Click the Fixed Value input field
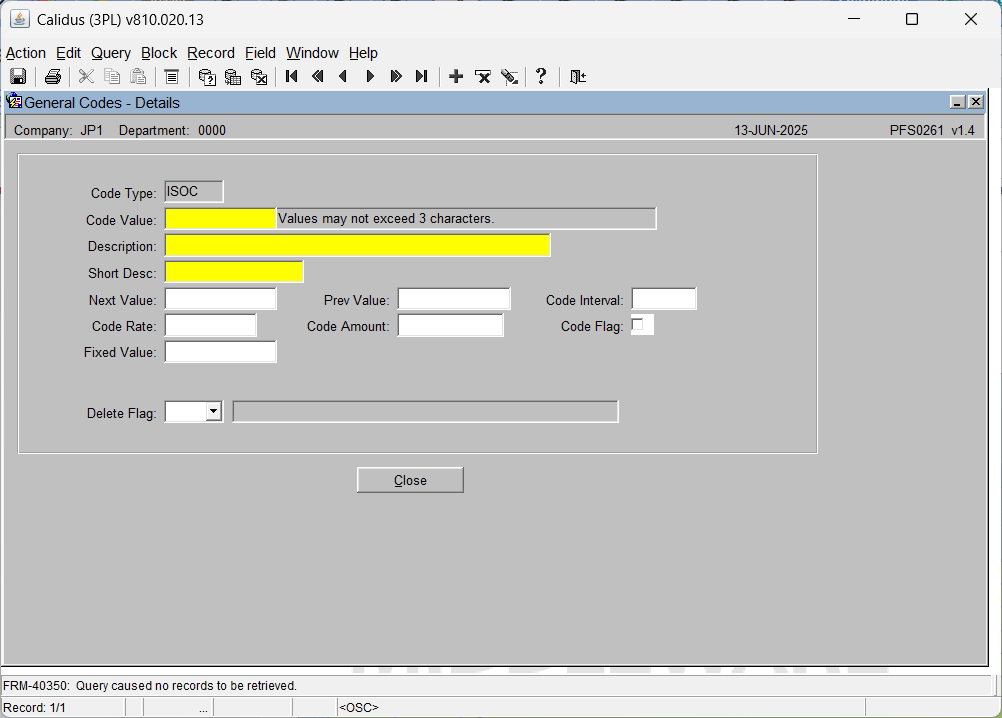 220,351
